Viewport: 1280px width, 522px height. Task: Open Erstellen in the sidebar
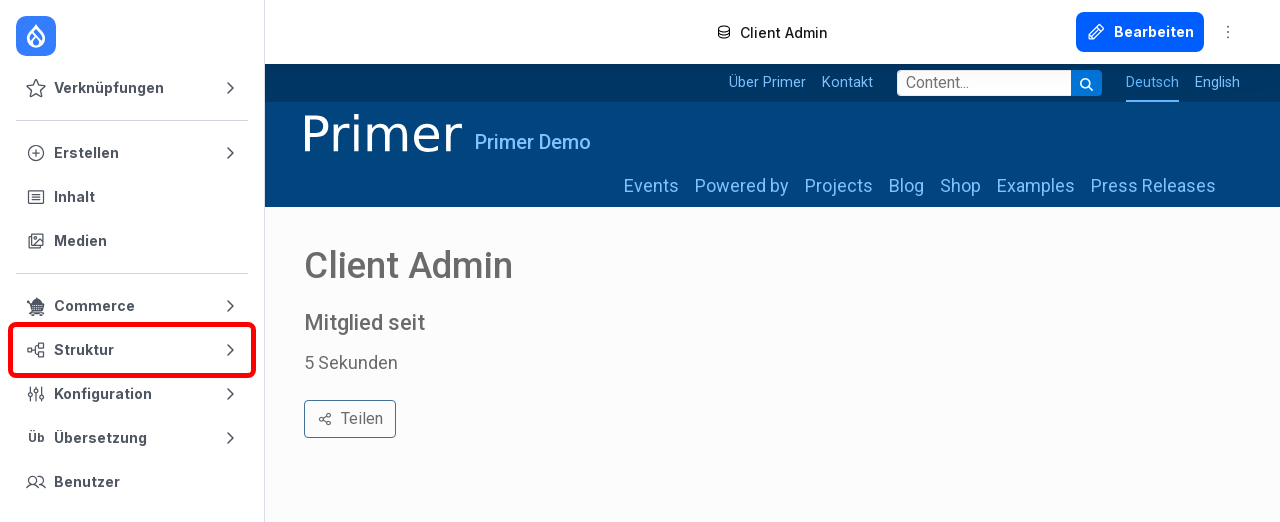point(132,153)
